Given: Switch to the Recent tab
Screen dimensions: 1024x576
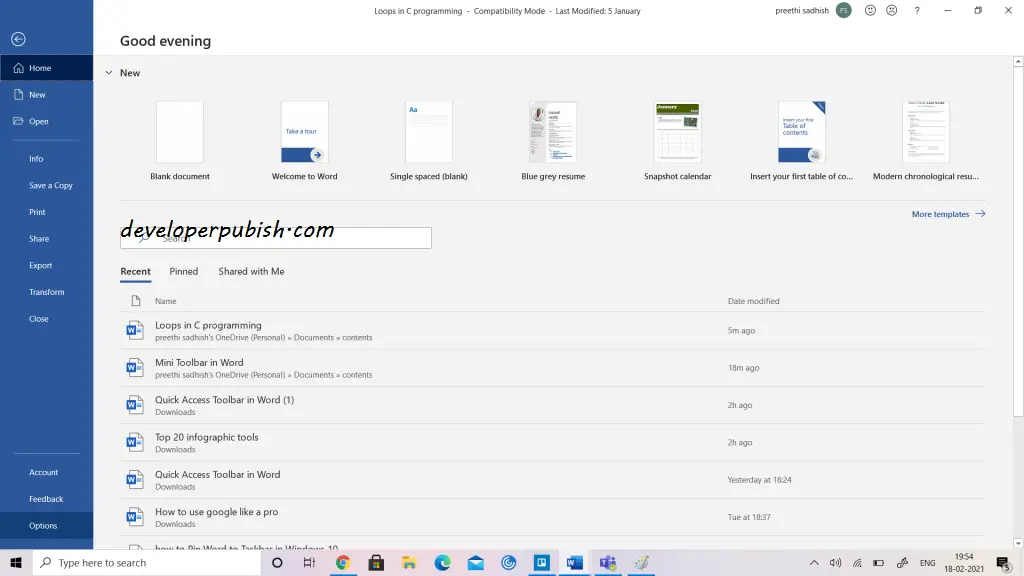Looking at the screenshot, I should (135, 272).
